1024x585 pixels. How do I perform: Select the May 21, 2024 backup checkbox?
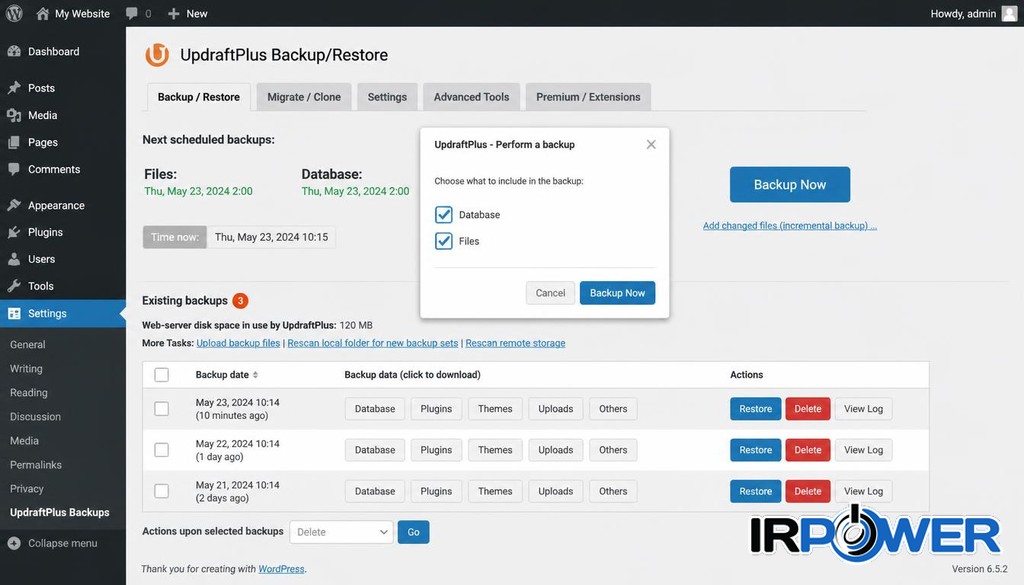coord(161,491)
